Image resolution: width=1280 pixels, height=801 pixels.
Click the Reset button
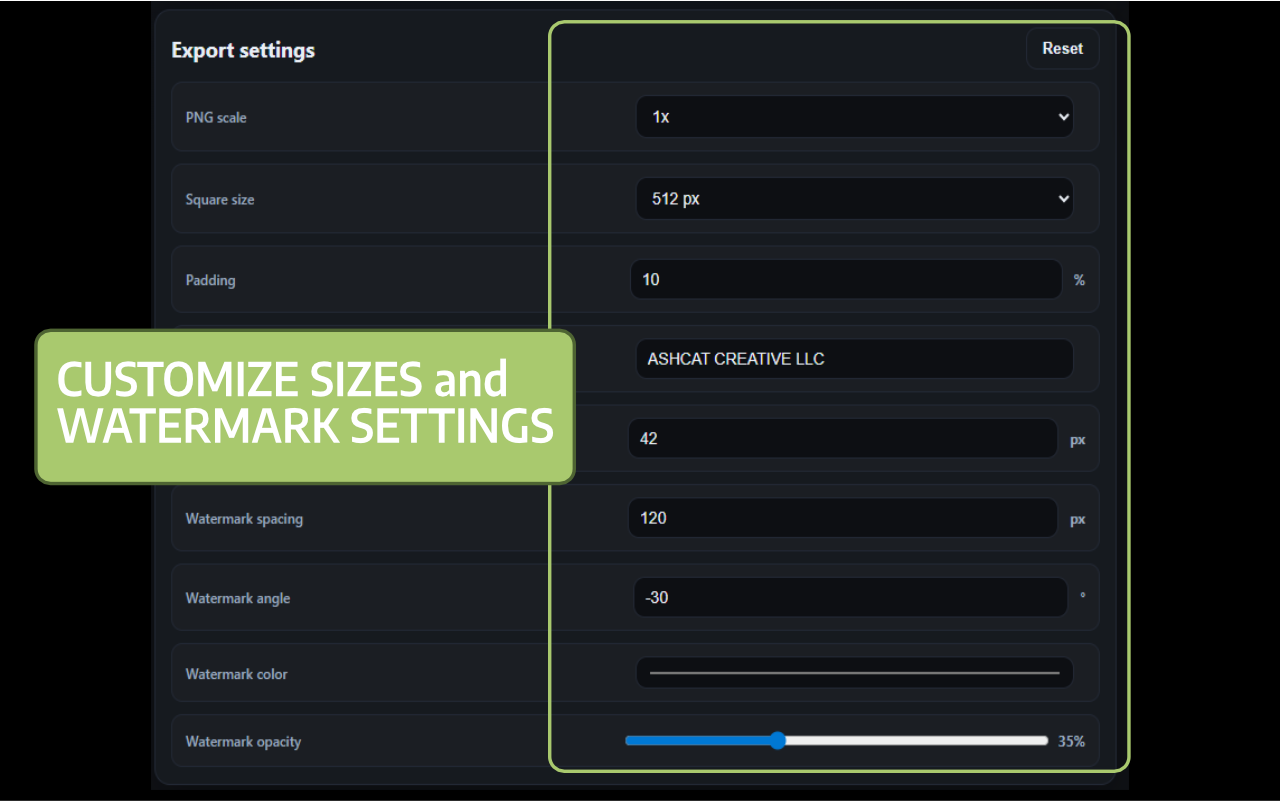coord(1062,48)
